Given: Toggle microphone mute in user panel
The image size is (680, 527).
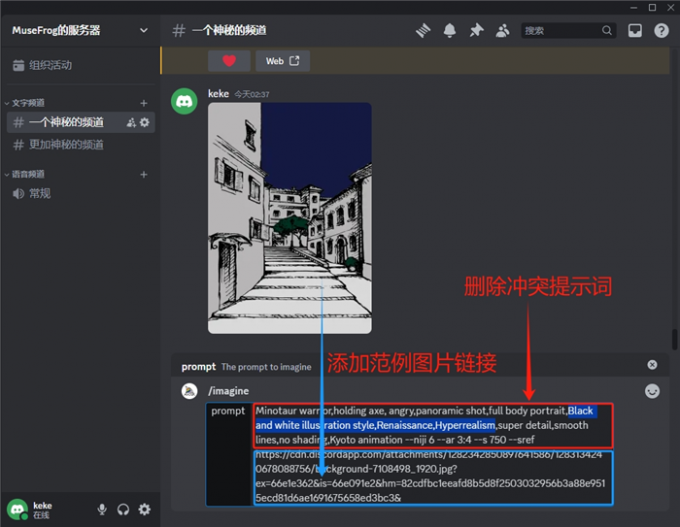Looking at the screenshot, I should [102, 509].
